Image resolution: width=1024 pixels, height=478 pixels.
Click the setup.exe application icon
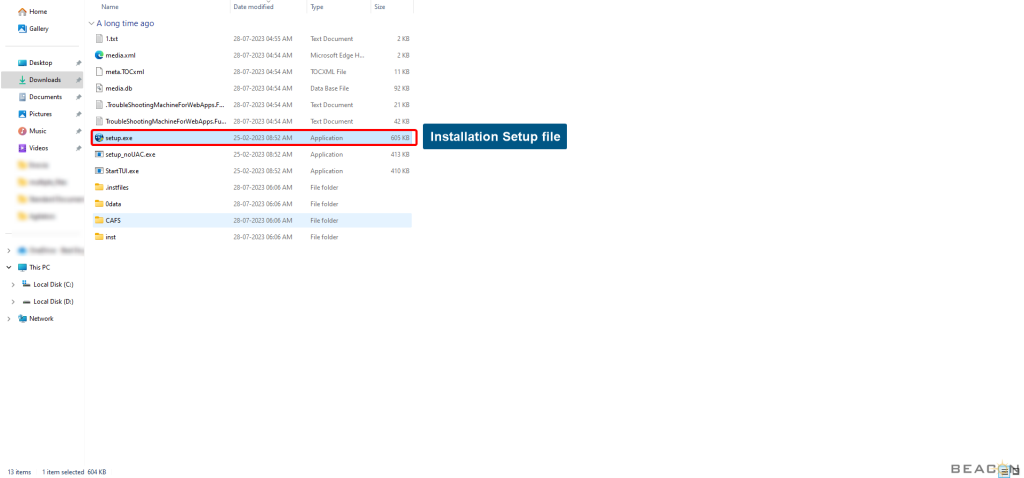pyautogui.click(x=99, y=138)
